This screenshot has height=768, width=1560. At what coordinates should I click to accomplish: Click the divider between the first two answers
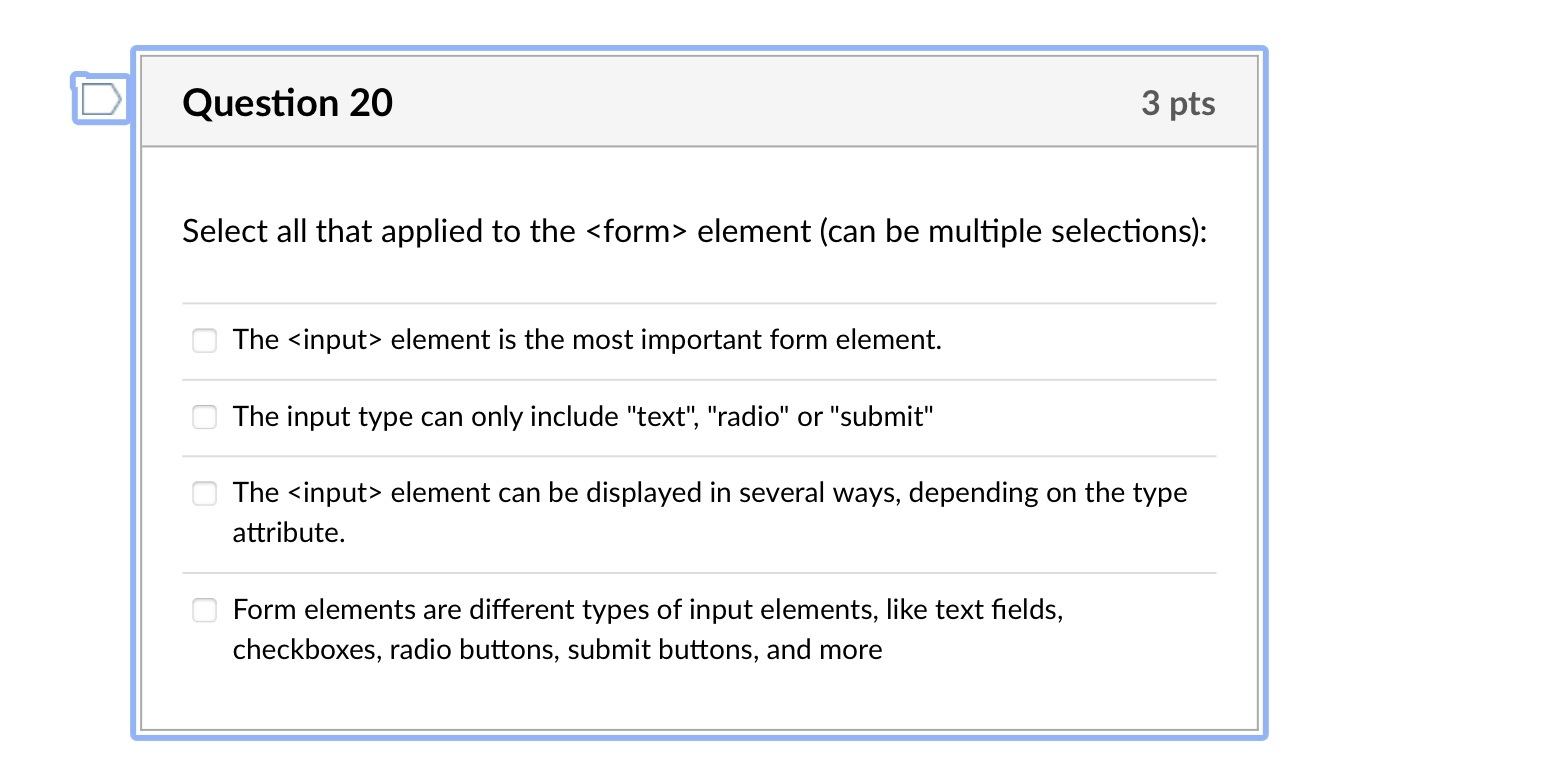pyautogui.click(x=698, y=379)
